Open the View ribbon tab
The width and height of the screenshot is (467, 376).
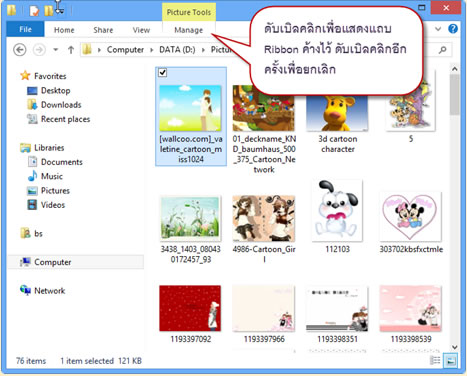click(141, 30)
